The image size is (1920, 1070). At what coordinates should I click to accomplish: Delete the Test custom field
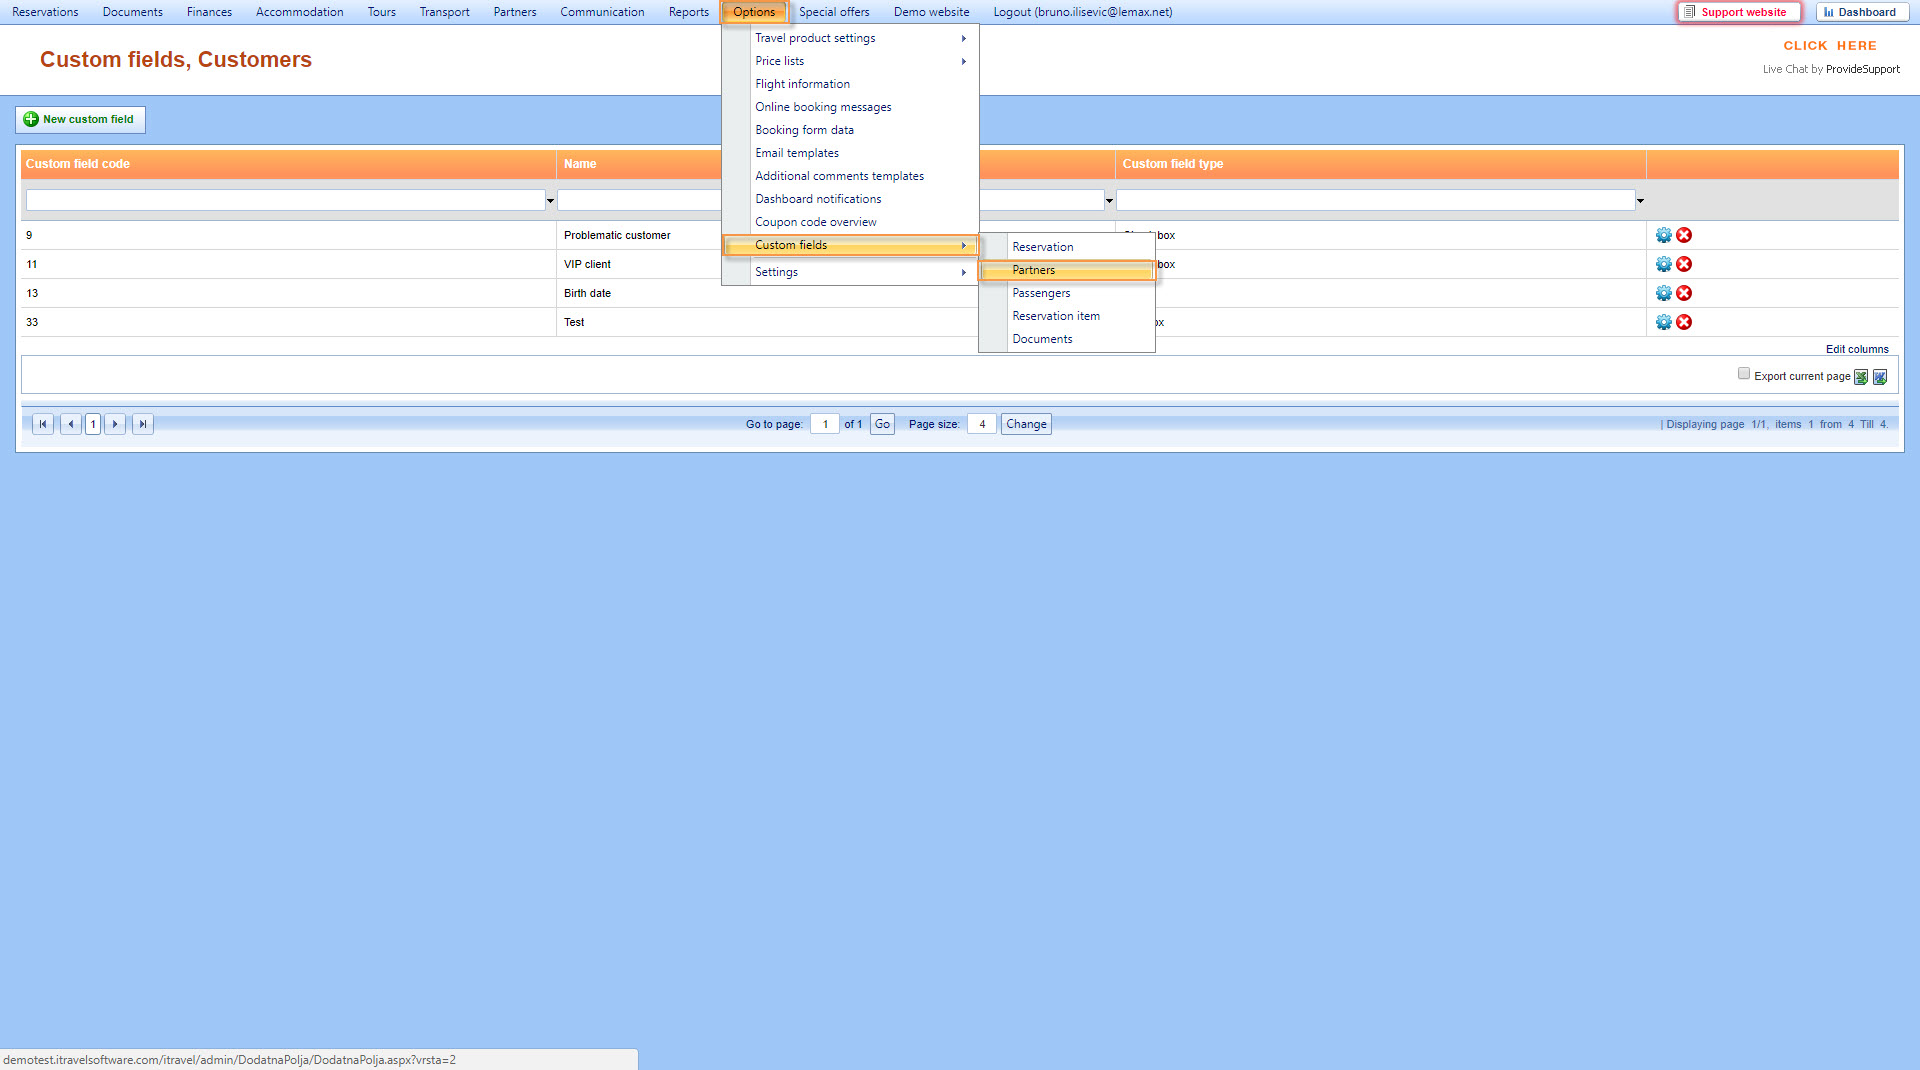[1684, 322]
